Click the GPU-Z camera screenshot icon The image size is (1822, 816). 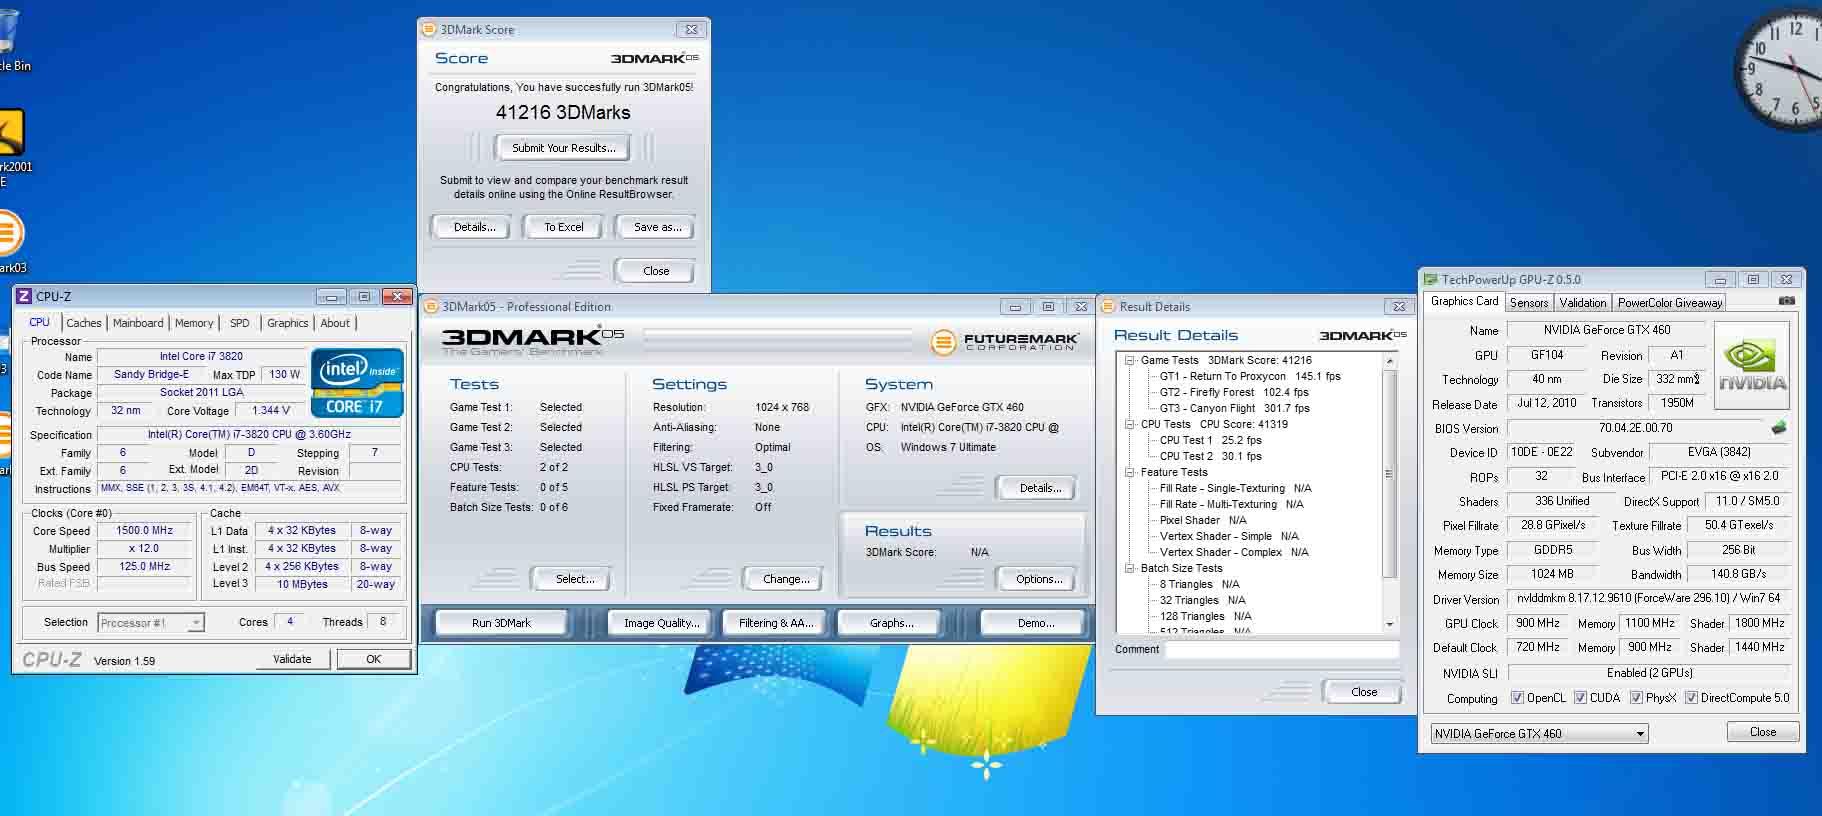1787,301
